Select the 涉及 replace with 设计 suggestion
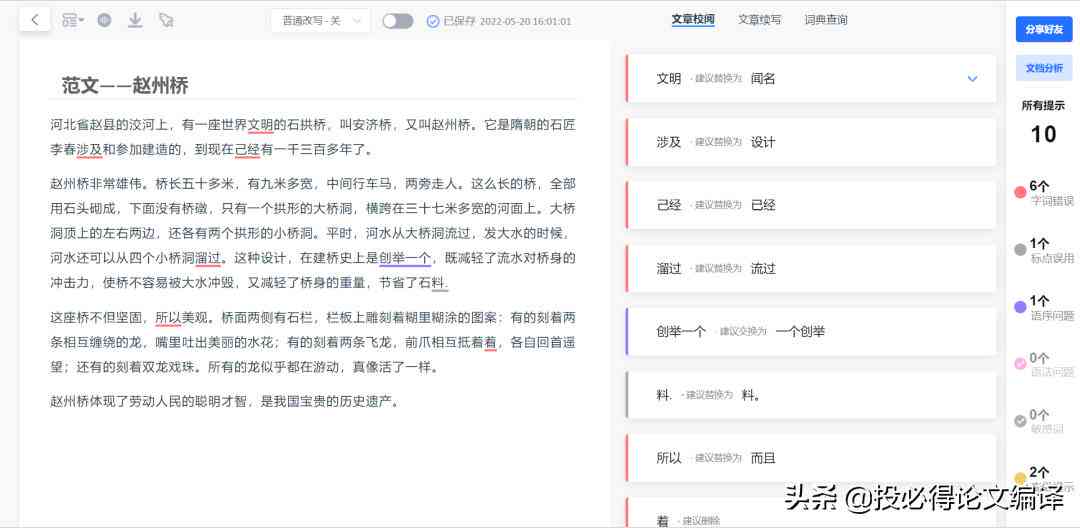 (810, 142)
